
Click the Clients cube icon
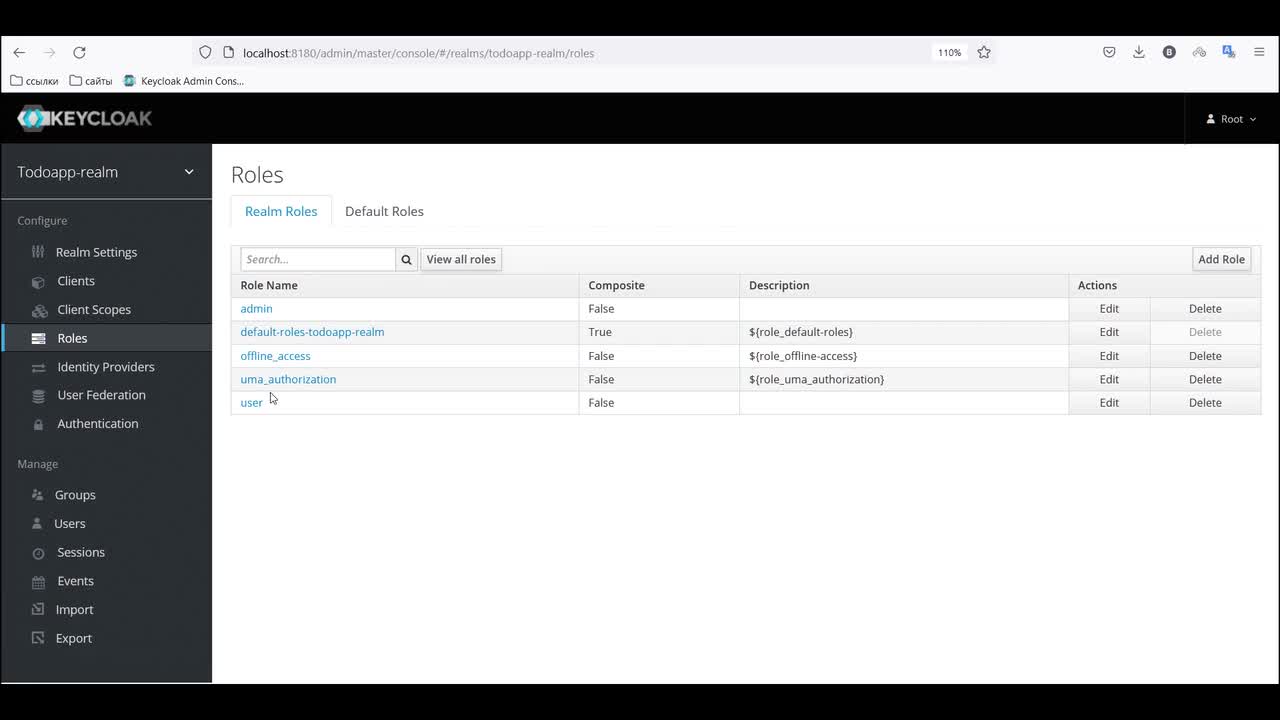point(38,281)
